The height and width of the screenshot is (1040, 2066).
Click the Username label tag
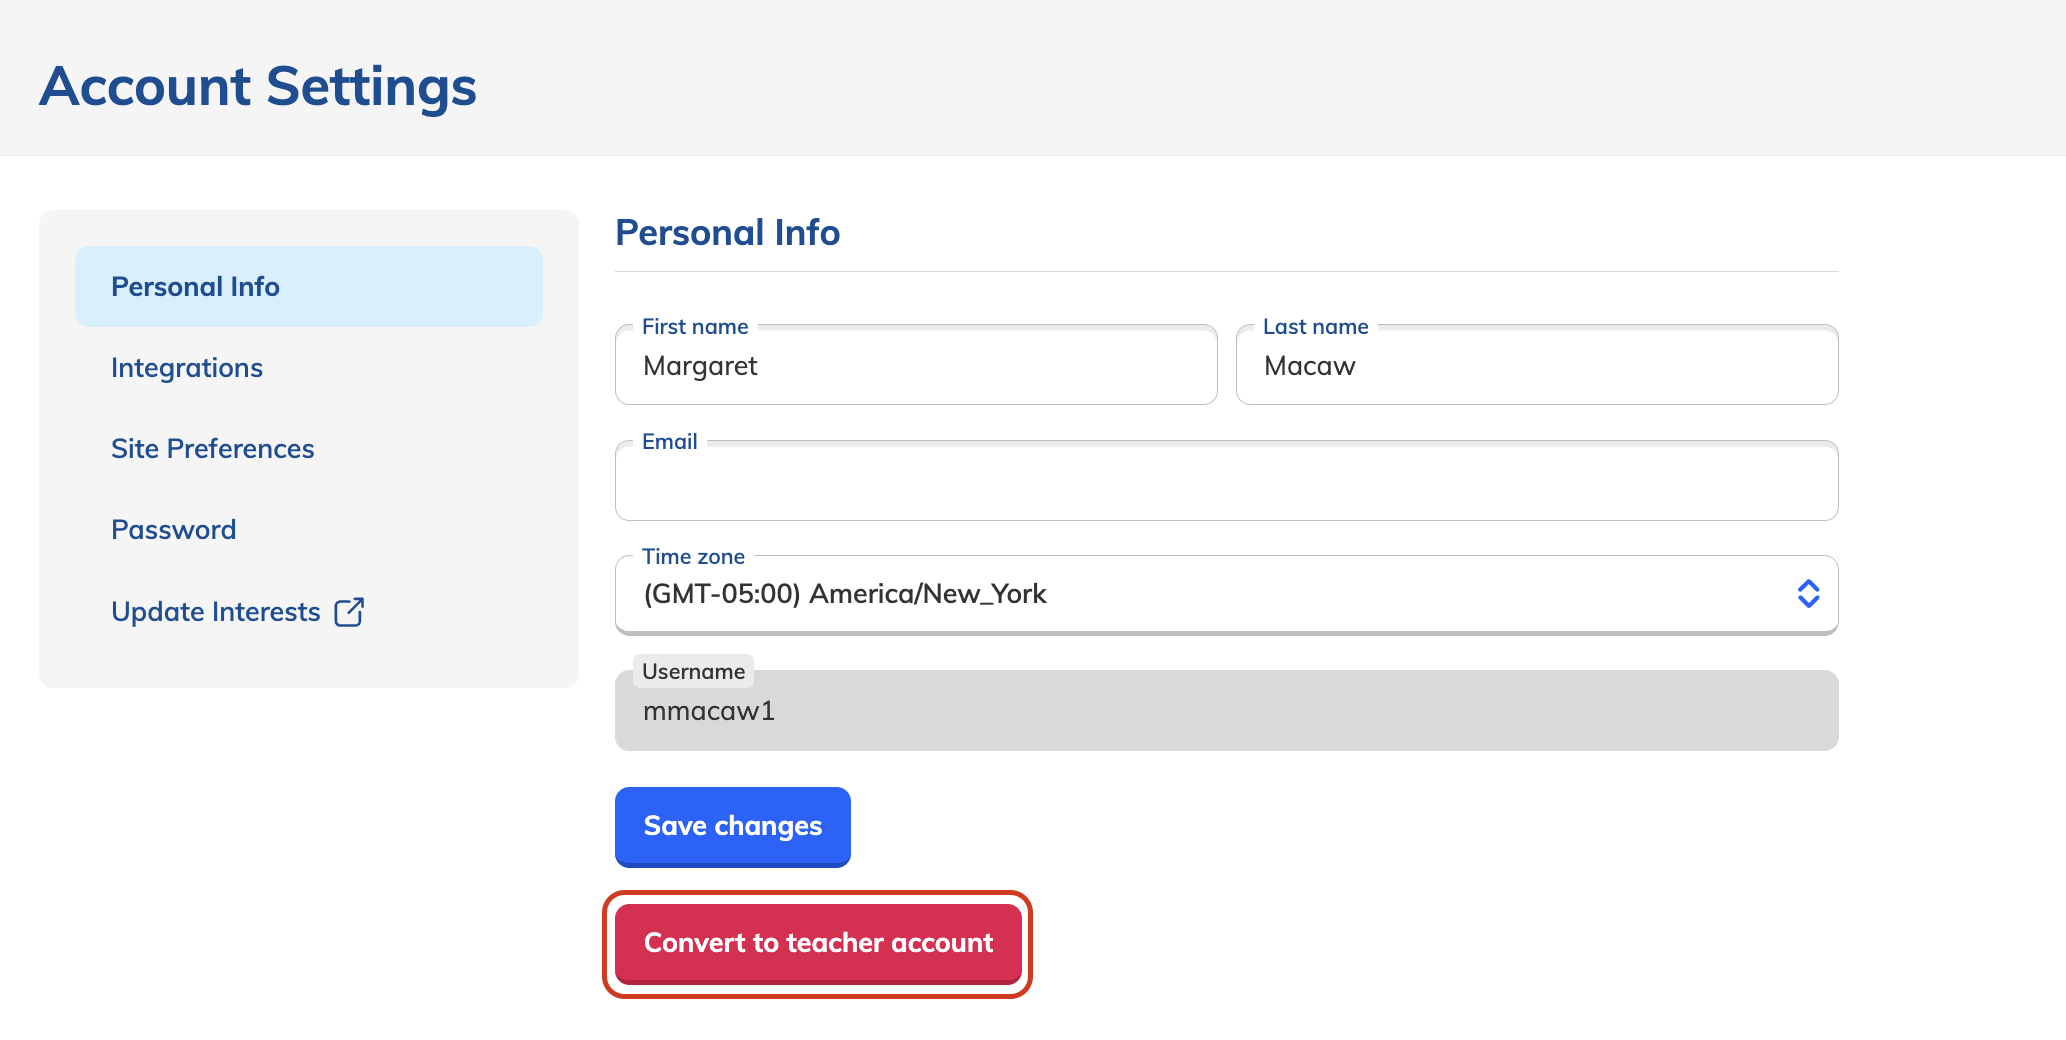693,671
